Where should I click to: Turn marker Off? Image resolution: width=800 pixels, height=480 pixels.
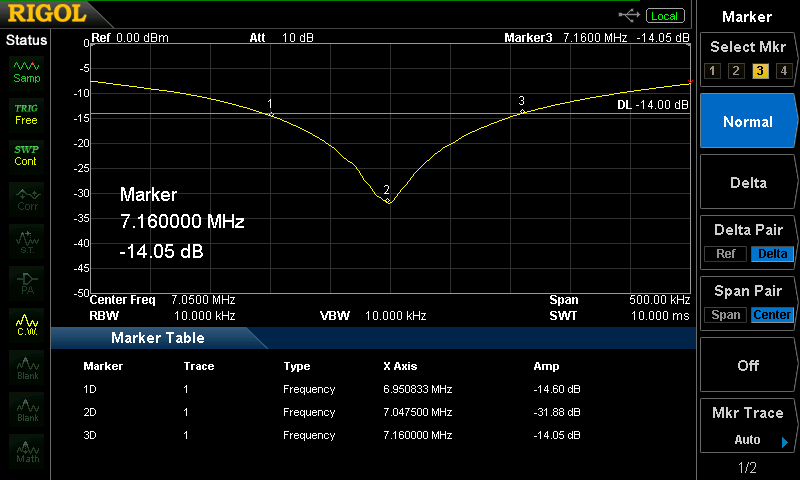[x=748, y=365]
